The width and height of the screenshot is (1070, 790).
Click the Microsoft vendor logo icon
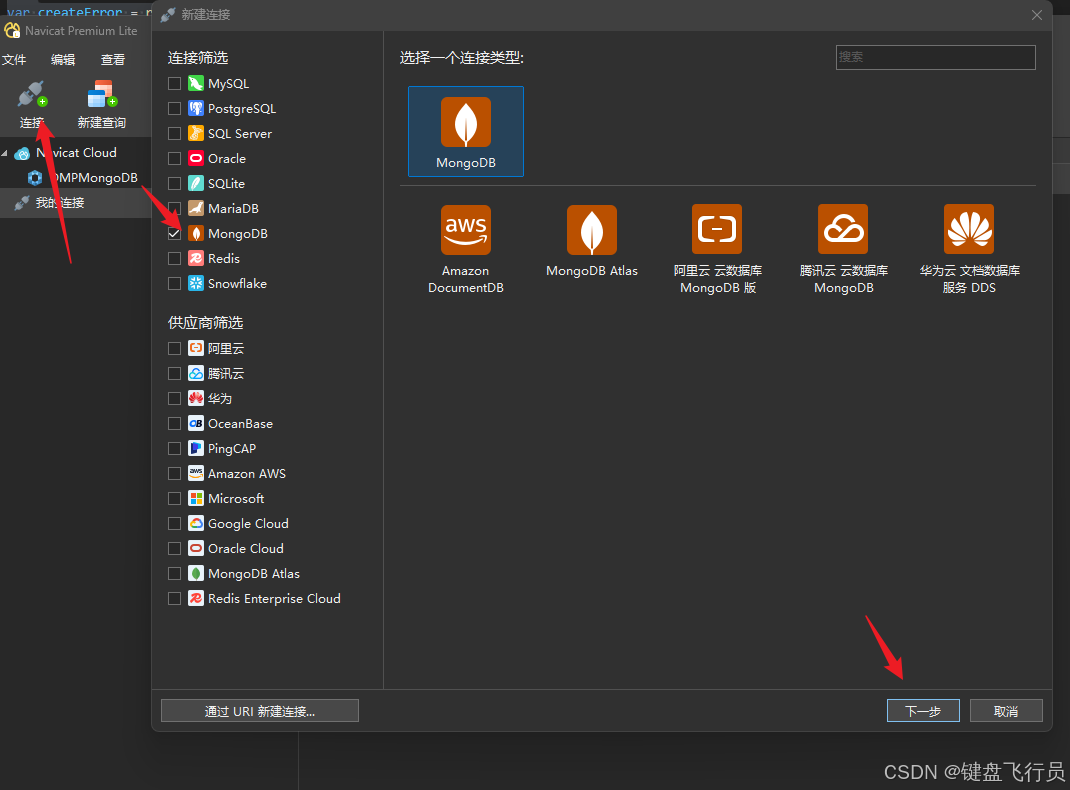196,499
